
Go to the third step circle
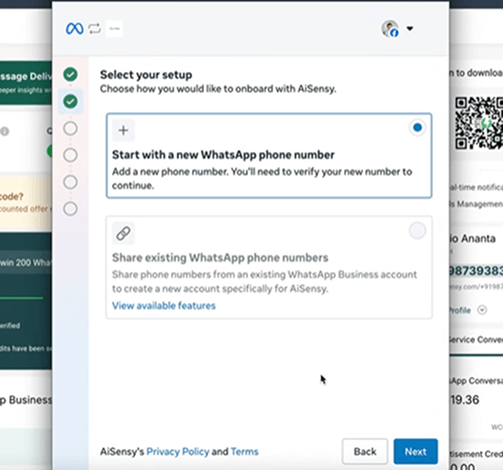(x=70, y=128)
